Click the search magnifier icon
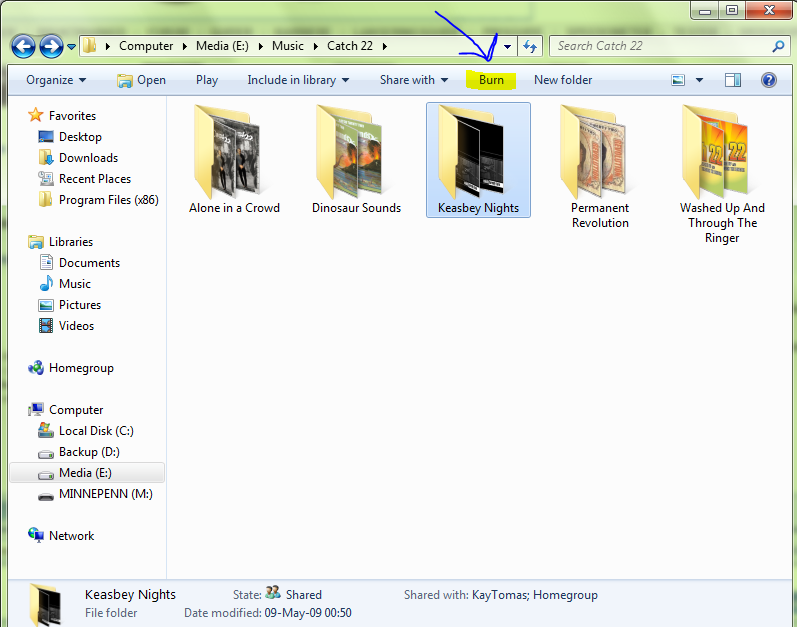 [x=778, y=46]
